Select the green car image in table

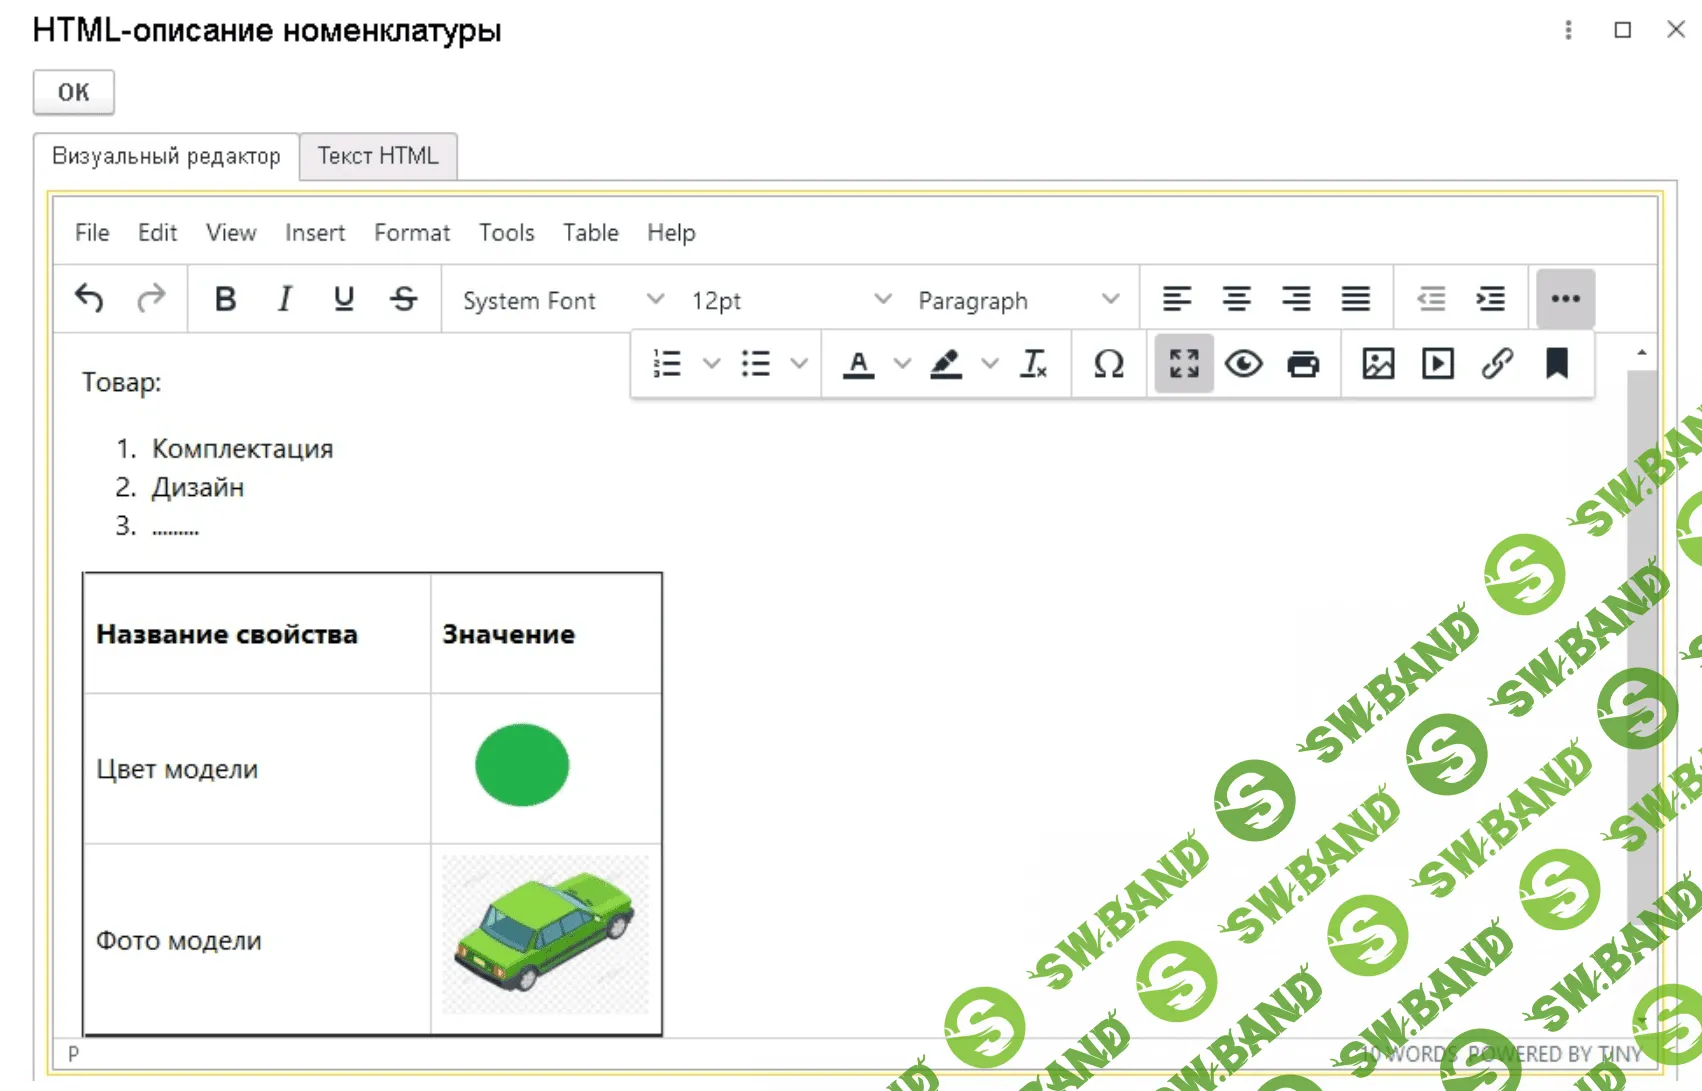(x=545, y=935)
